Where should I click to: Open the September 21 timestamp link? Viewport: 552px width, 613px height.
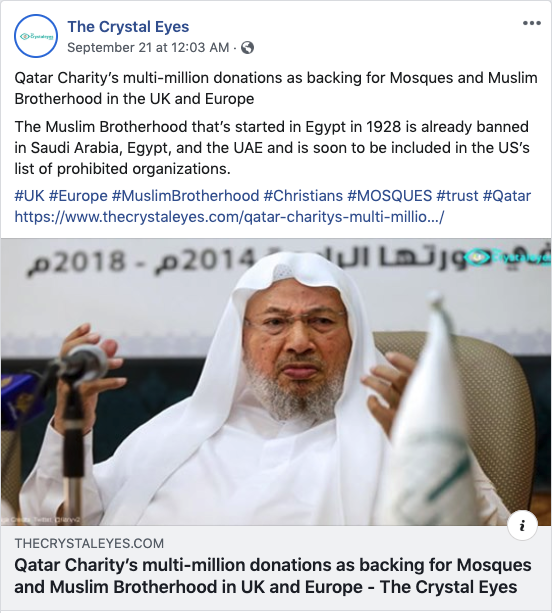pyautogui.click(x=148, y=48)
